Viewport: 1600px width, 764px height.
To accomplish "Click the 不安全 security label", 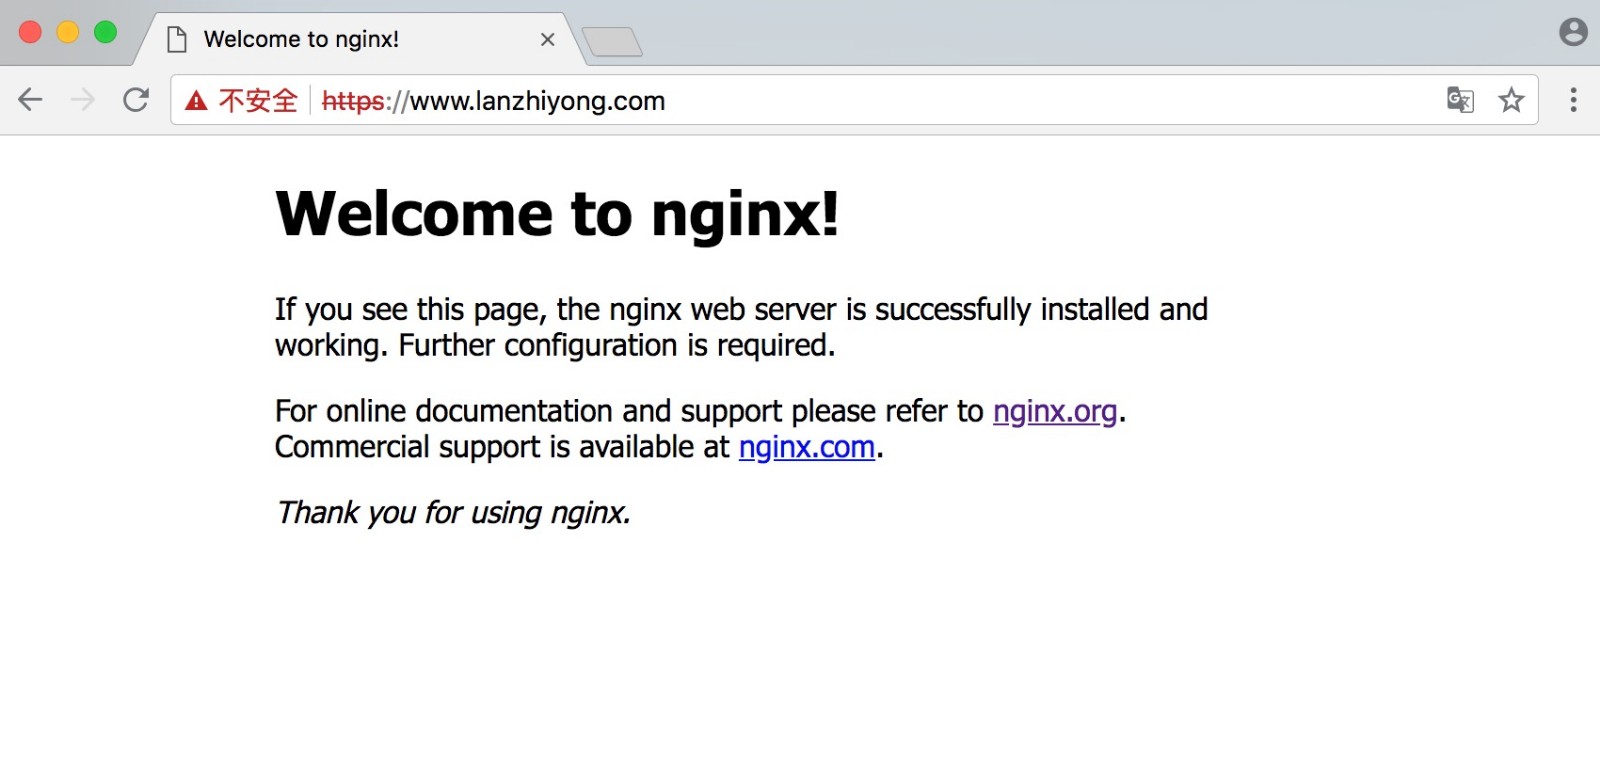I will pos(258,101).
